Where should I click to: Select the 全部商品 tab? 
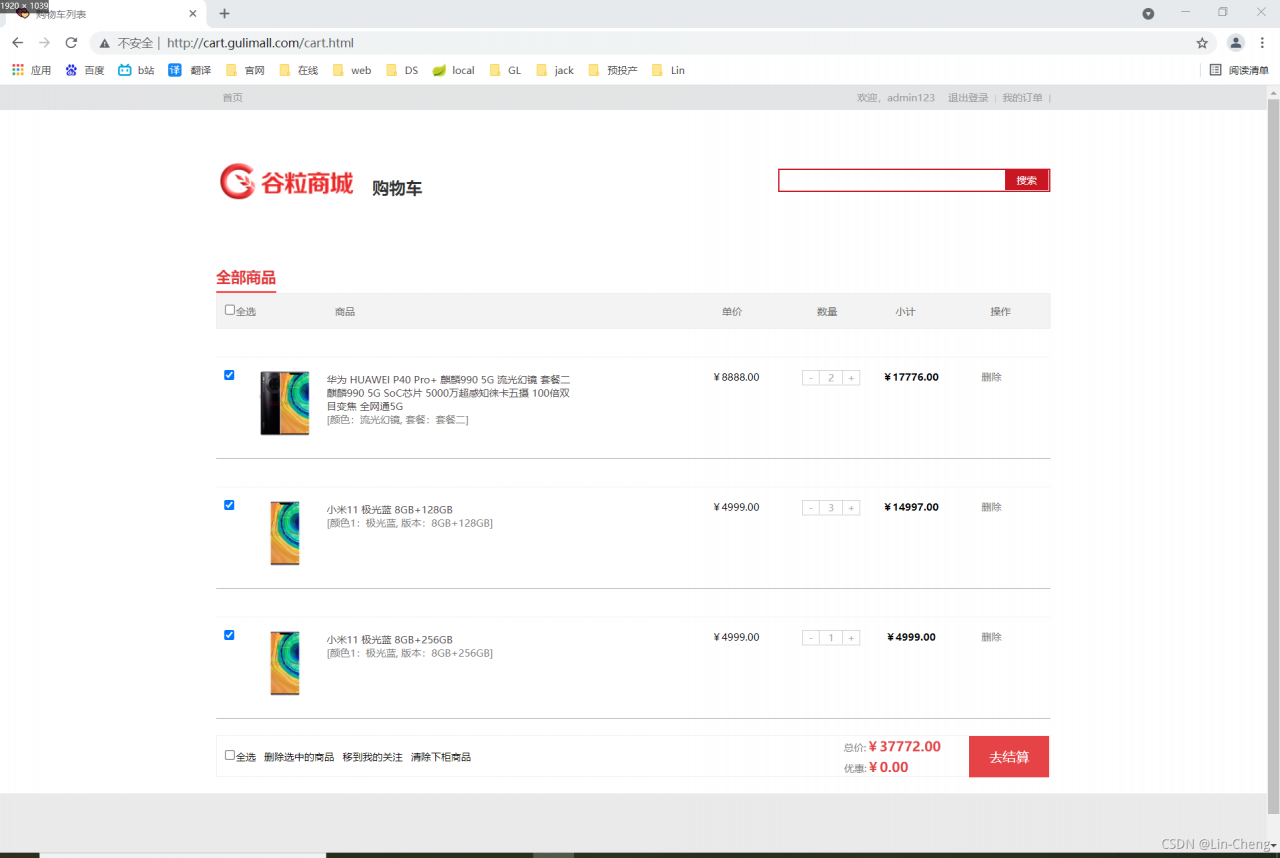[x=246, y=278]
